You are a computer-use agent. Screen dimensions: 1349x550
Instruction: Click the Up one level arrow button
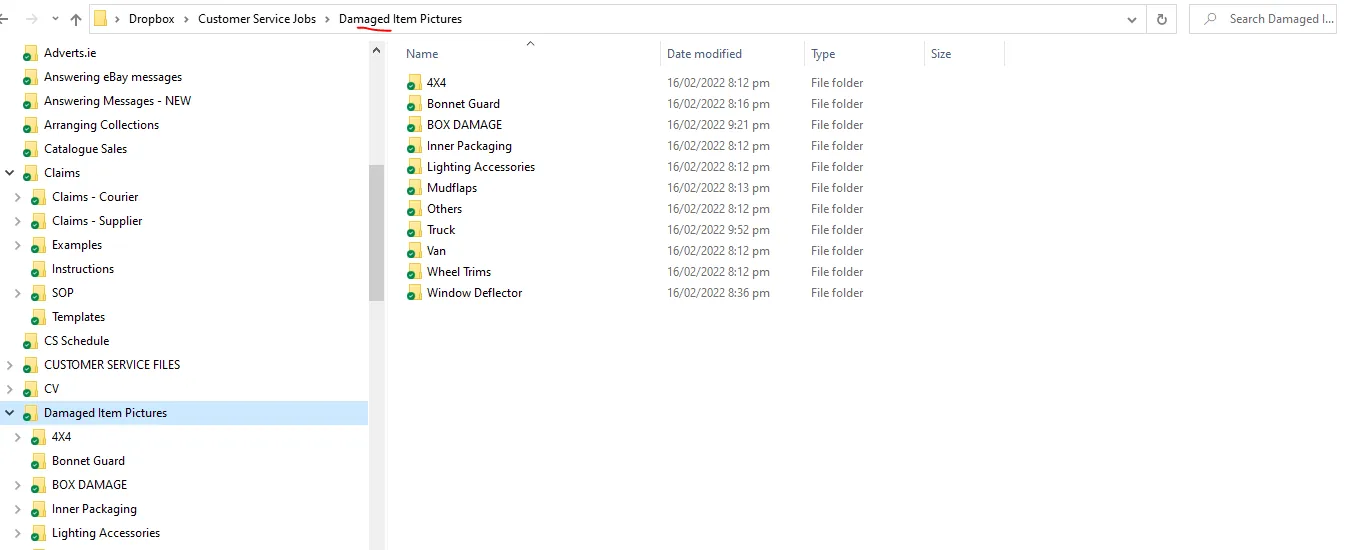76,19
